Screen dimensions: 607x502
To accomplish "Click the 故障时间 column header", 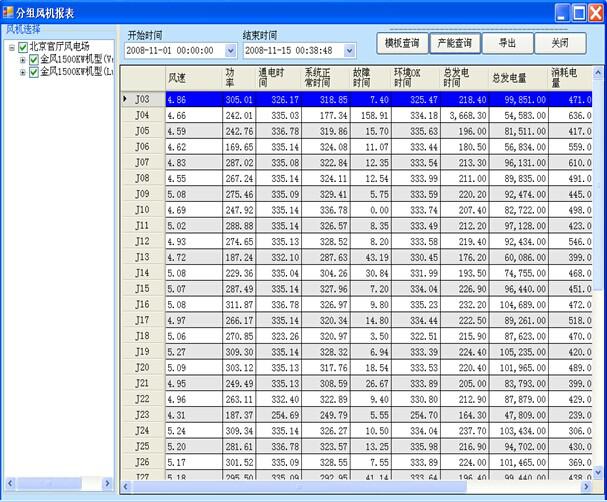I will pos(371,78).
